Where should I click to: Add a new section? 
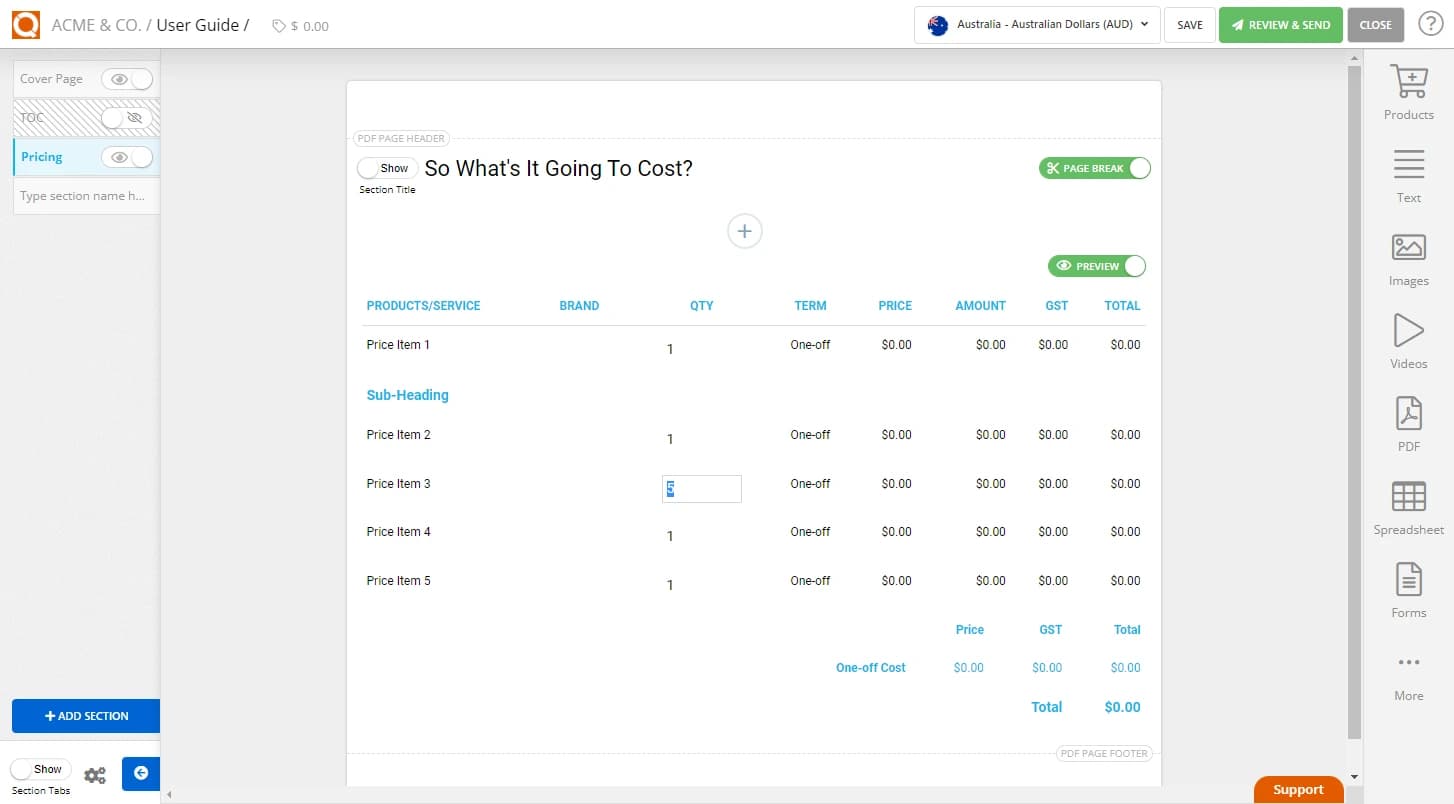[85, 716]
